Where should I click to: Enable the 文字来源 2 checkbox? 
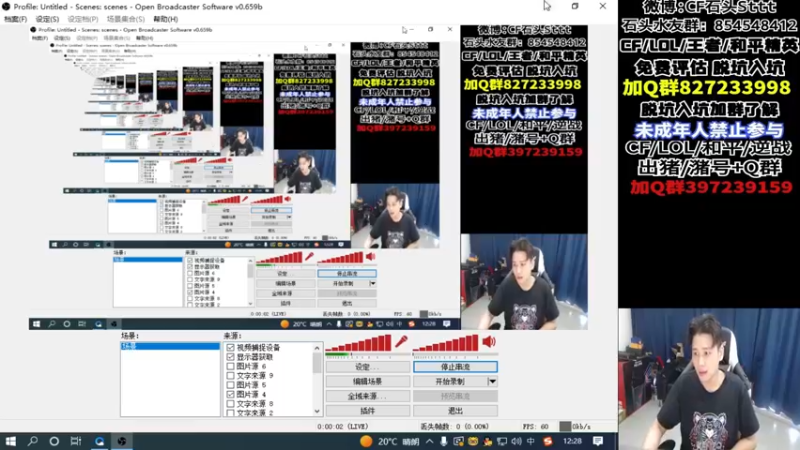tap(231, 412)
